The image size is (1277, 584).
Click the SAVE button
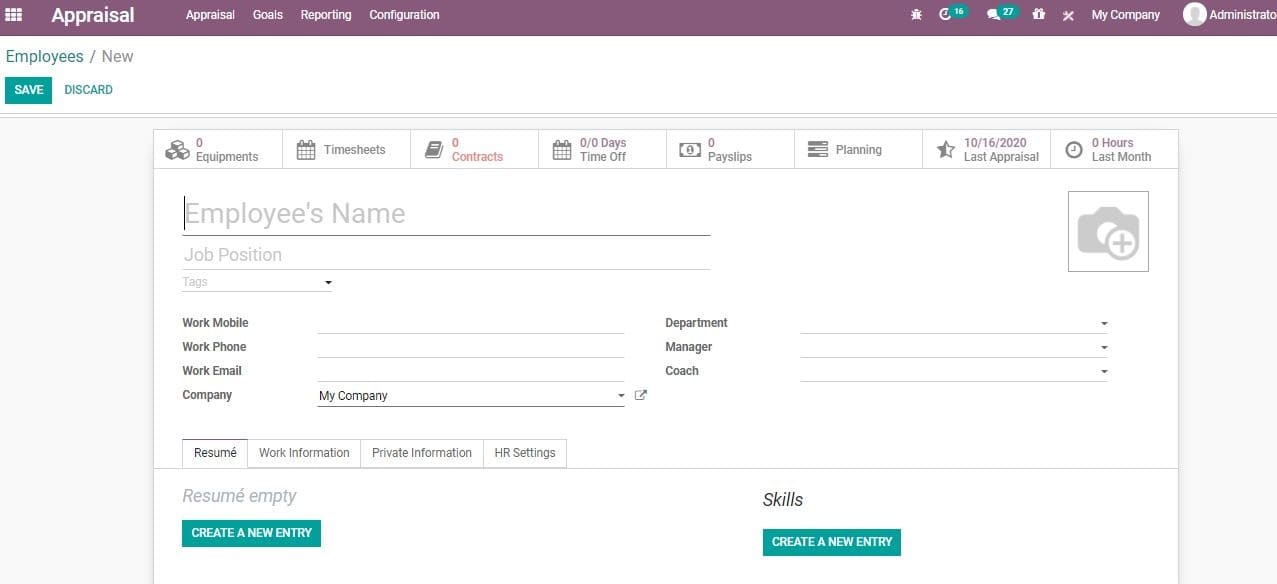29,90
